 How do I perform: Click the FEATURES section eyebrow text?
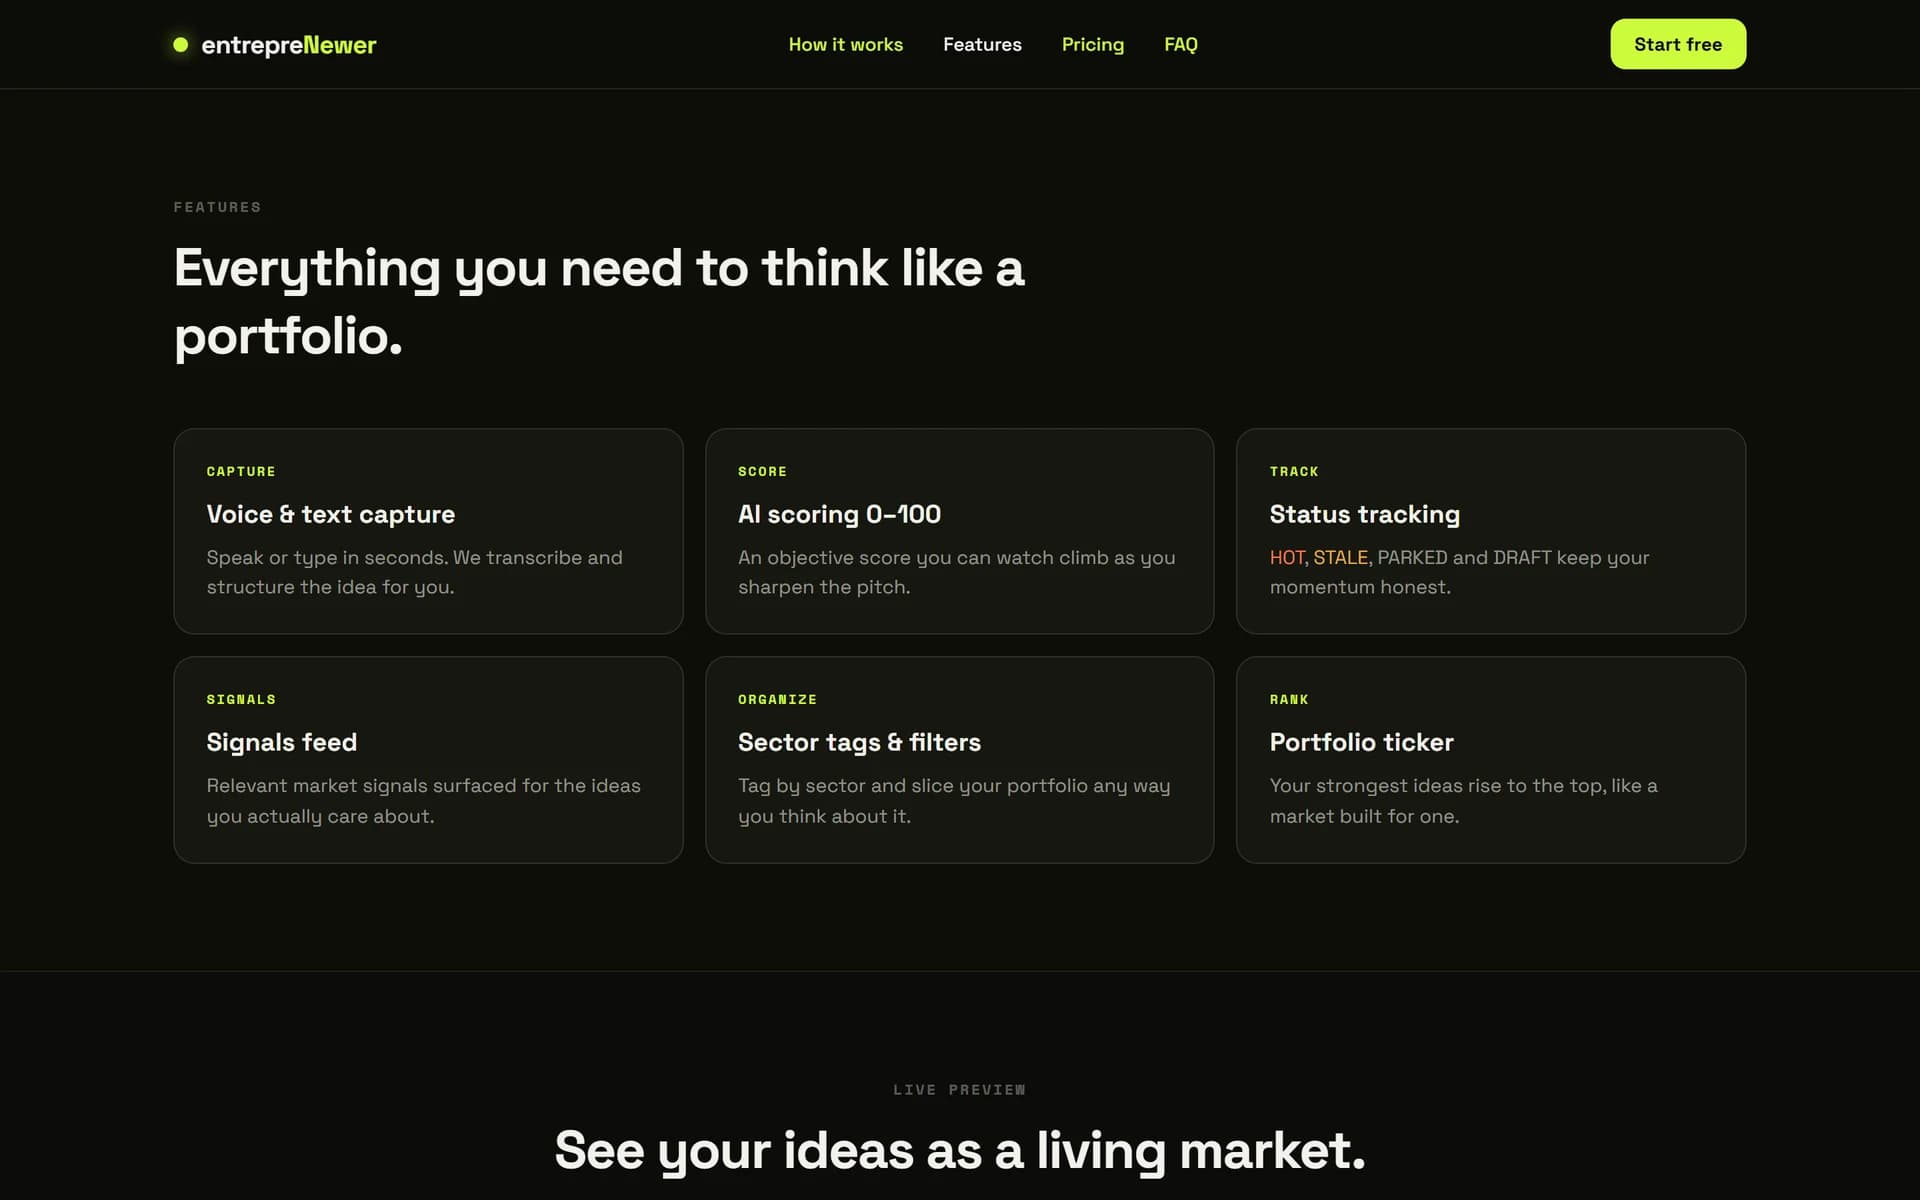(217, 207)
